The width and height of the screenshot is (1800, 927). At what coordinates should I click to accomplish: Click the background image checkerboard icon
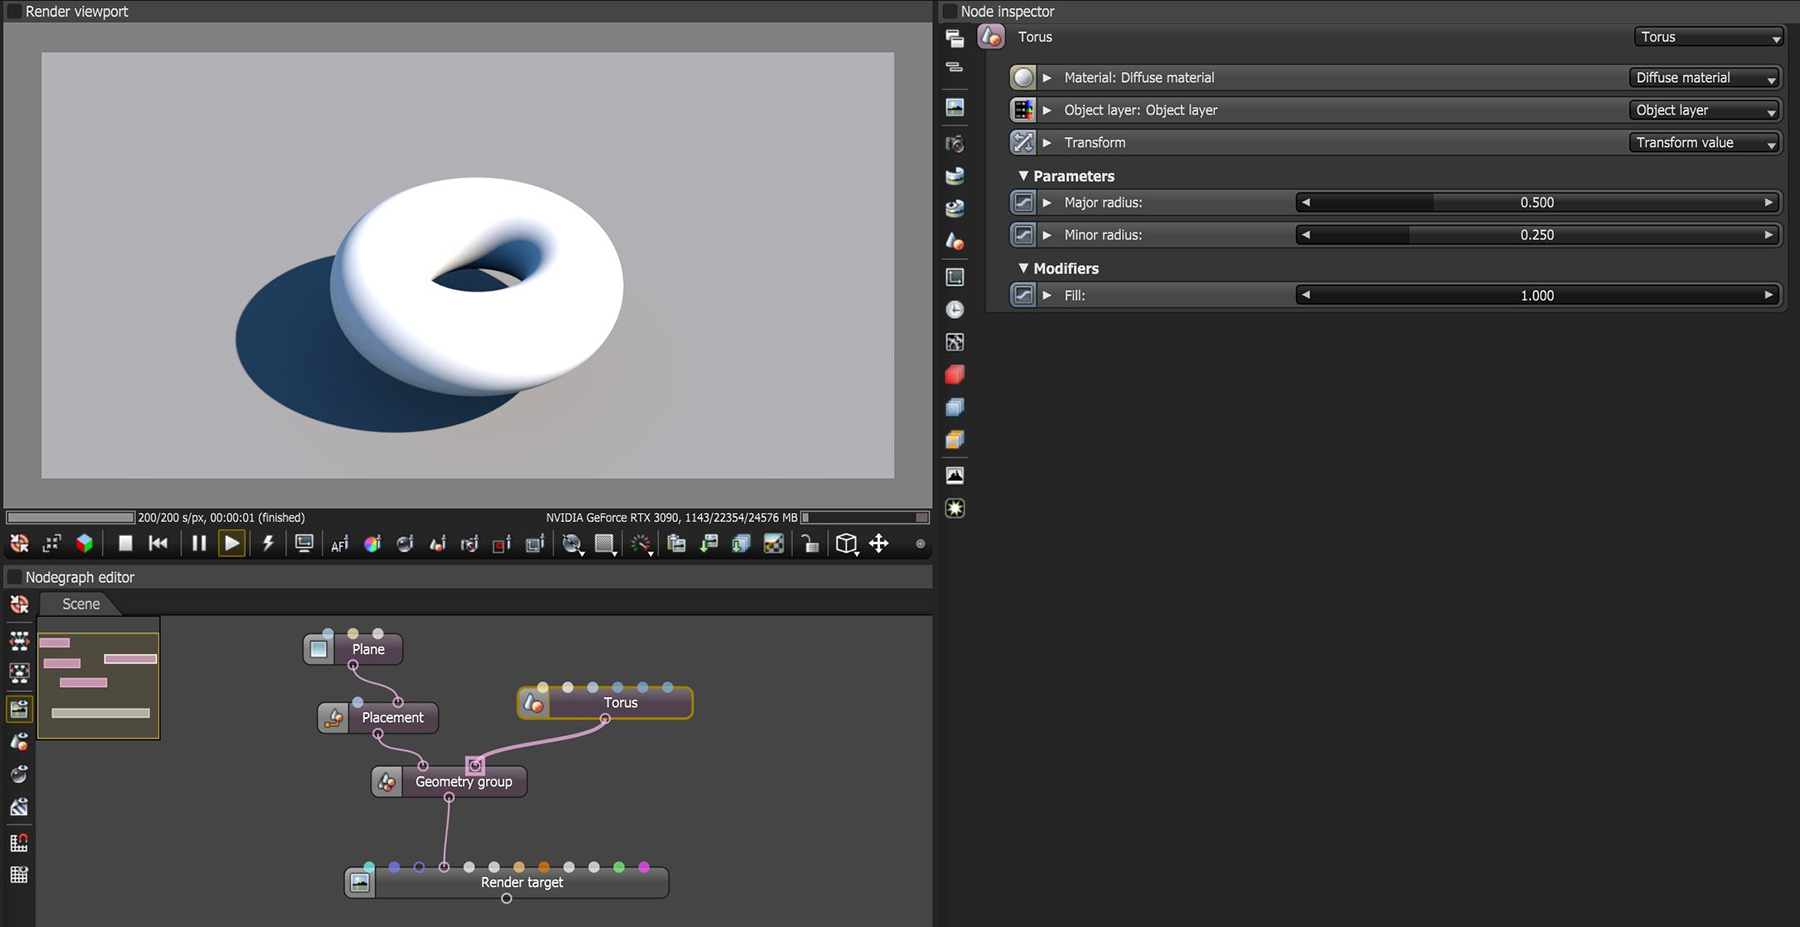pyautogui.click(x=773, y=543)
